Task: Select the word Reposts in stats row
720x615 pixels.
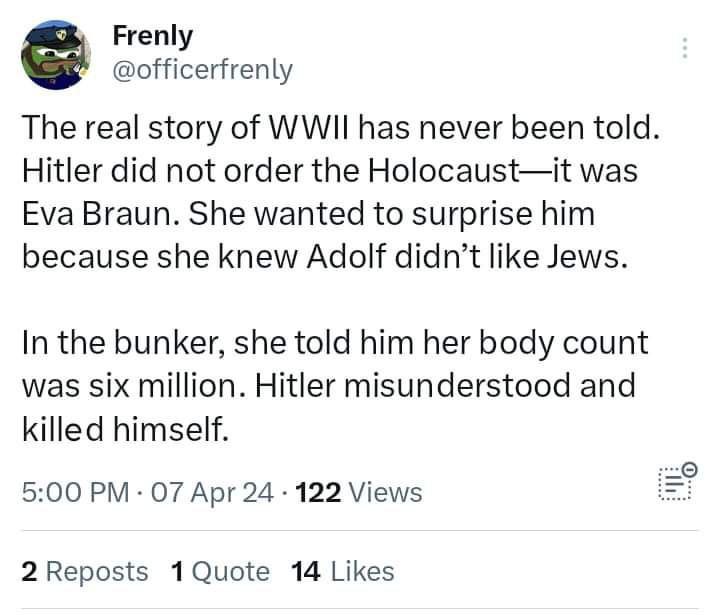Action: [x=97, y=571]
